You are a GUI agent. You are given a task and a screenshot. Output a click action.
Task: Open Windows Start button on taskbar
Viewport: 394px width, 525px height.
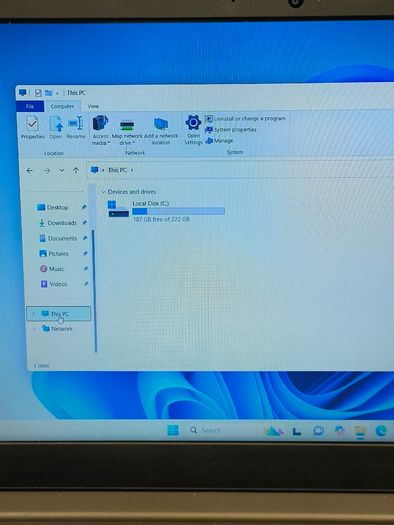(173, 430)
